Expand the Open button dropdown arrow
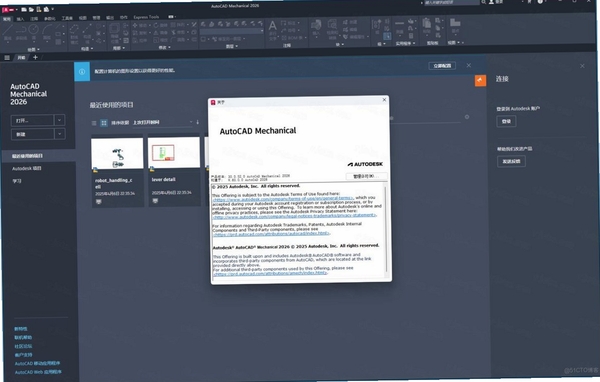This screenshot has height=382, width=600. tap(59, 120)
